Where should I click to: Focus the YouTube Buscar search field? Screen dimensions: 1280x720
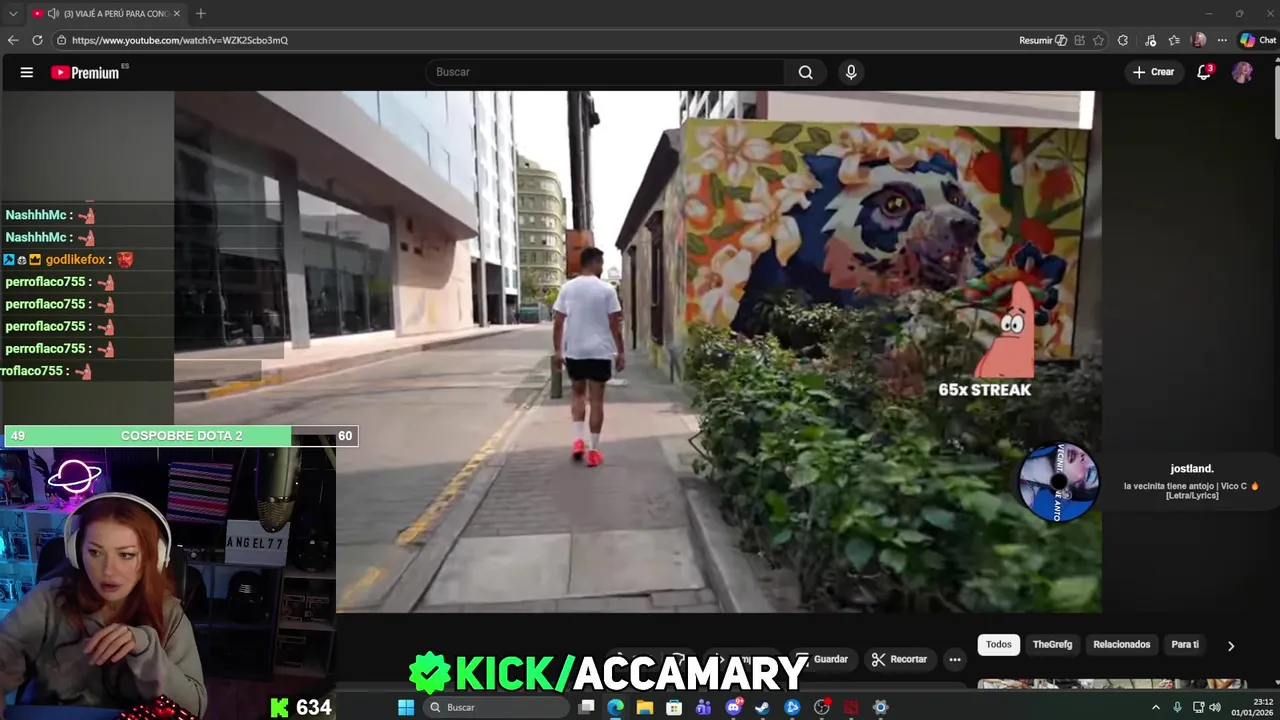tap(605, 72)
